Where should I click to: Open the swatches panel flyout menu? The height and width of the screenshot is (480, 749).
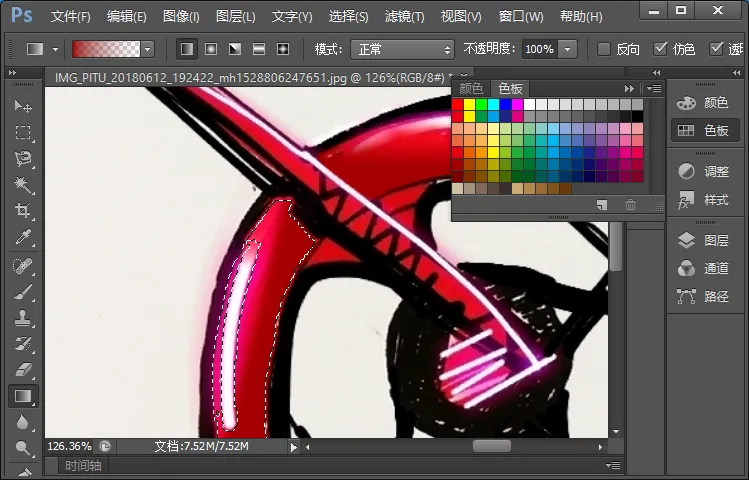pyautogui.click(x=654, y=88)
